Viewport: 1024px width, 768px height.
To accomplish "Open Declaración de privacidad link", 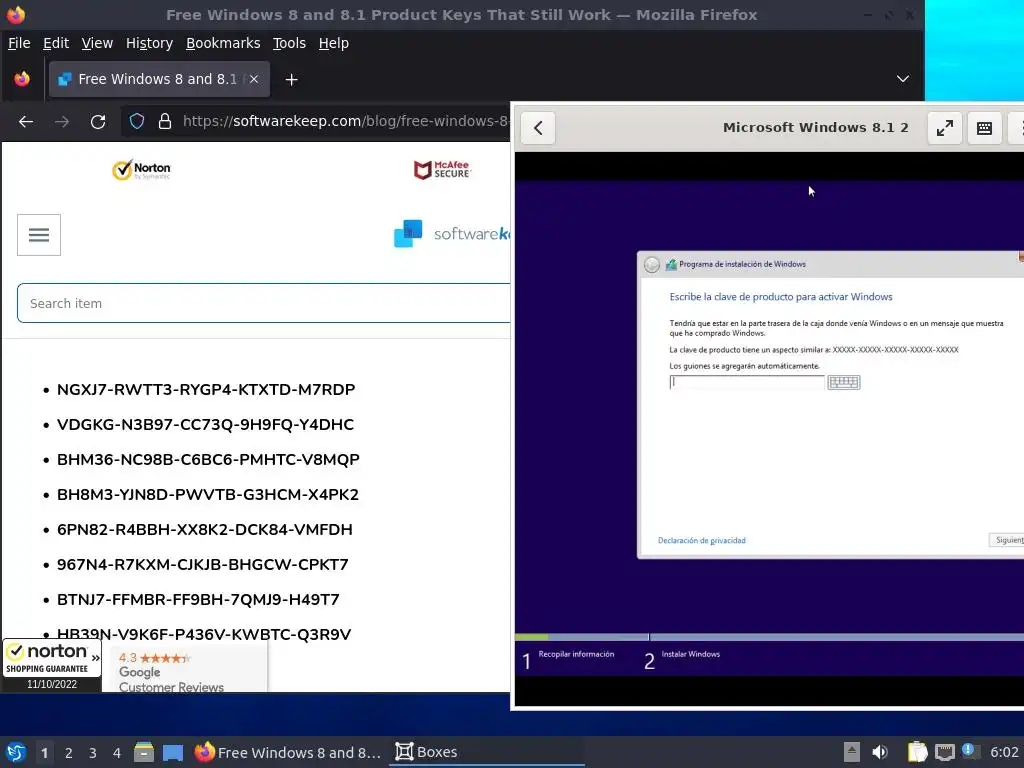I will point(701,541).
